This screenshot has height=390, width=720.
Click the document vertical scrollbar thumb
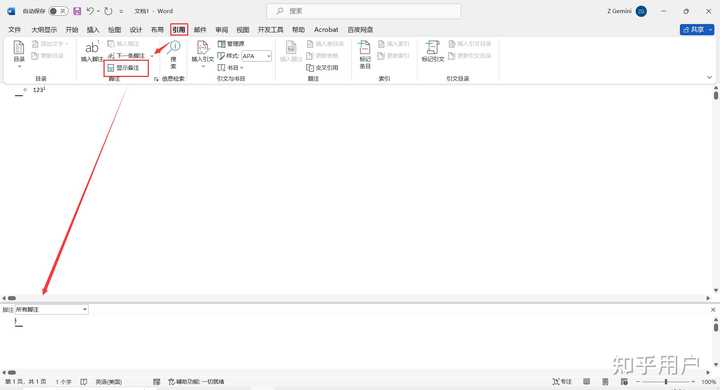pyautogui.click(x=716, y=95)
